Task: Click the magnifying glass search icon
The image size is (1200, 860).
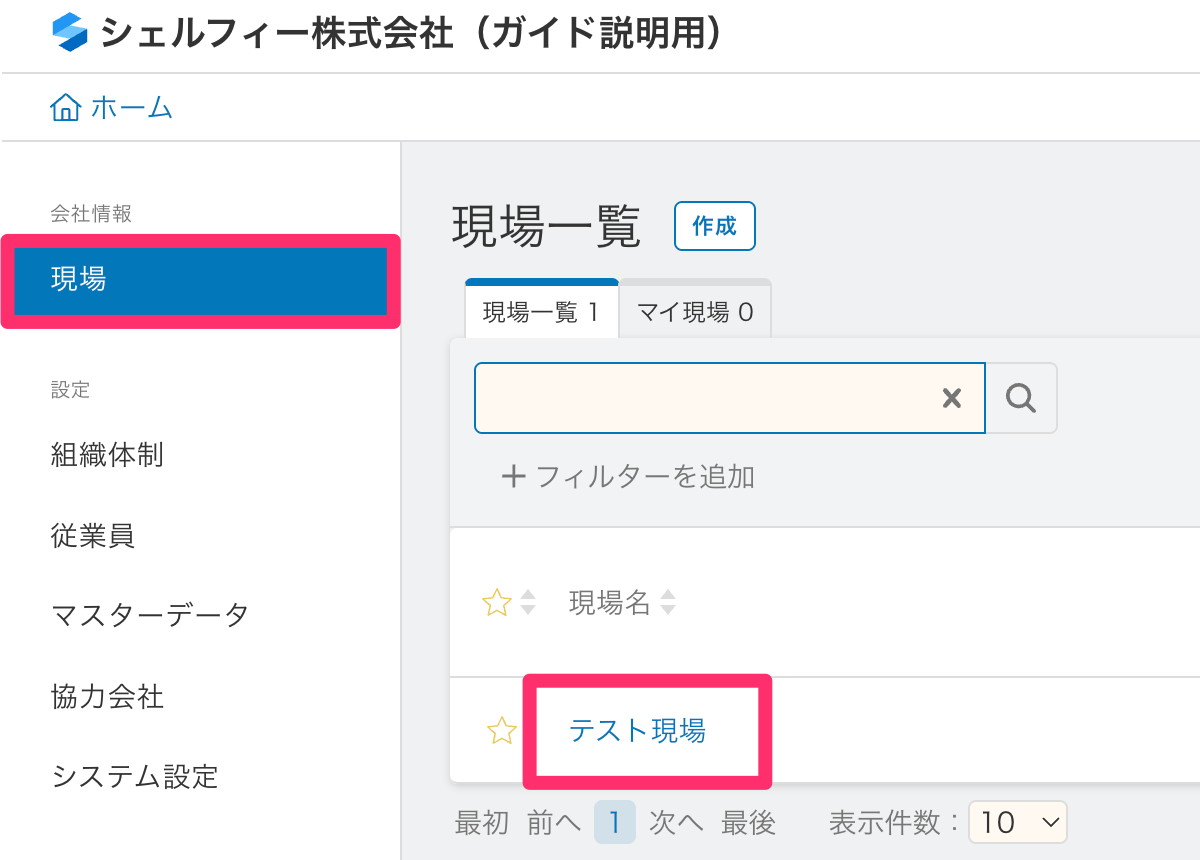Action: click(1021, 398)
